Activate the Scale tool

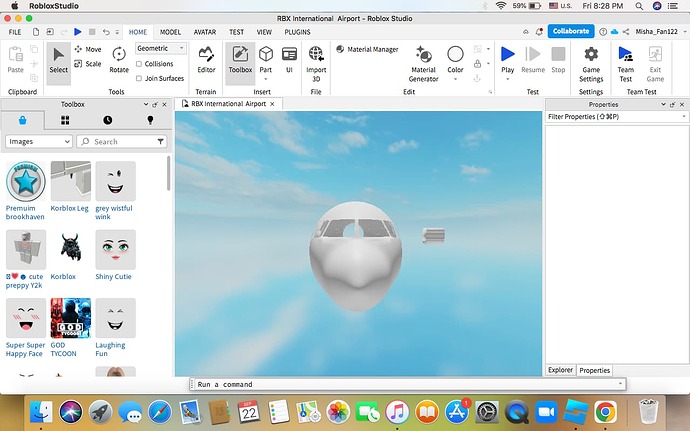point(87,63)
